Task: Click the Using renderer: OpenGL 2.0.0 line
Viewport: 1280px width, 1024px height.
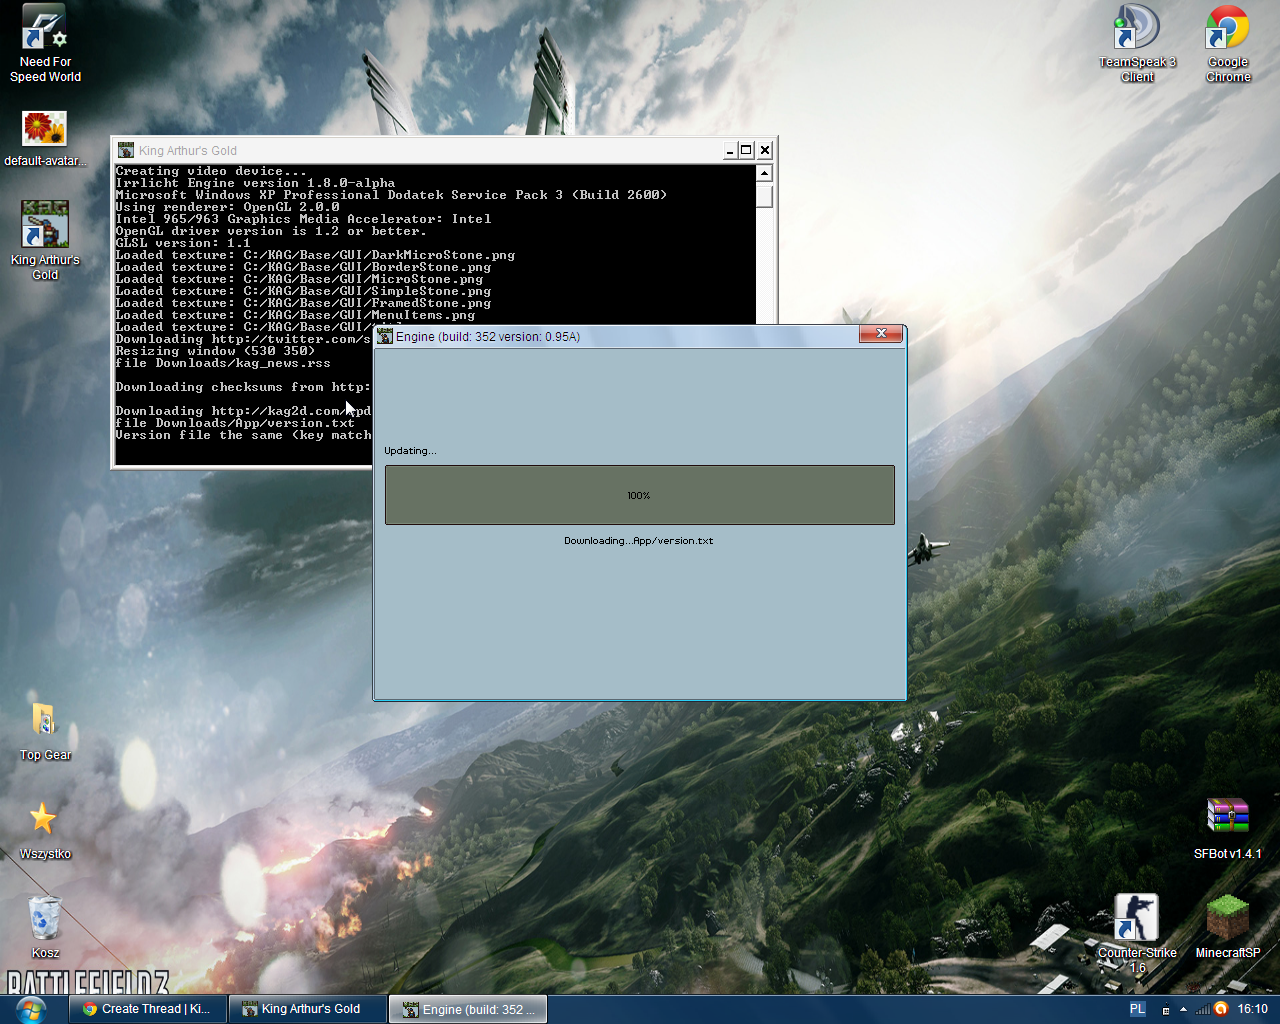Action: [x=227, y=207]
